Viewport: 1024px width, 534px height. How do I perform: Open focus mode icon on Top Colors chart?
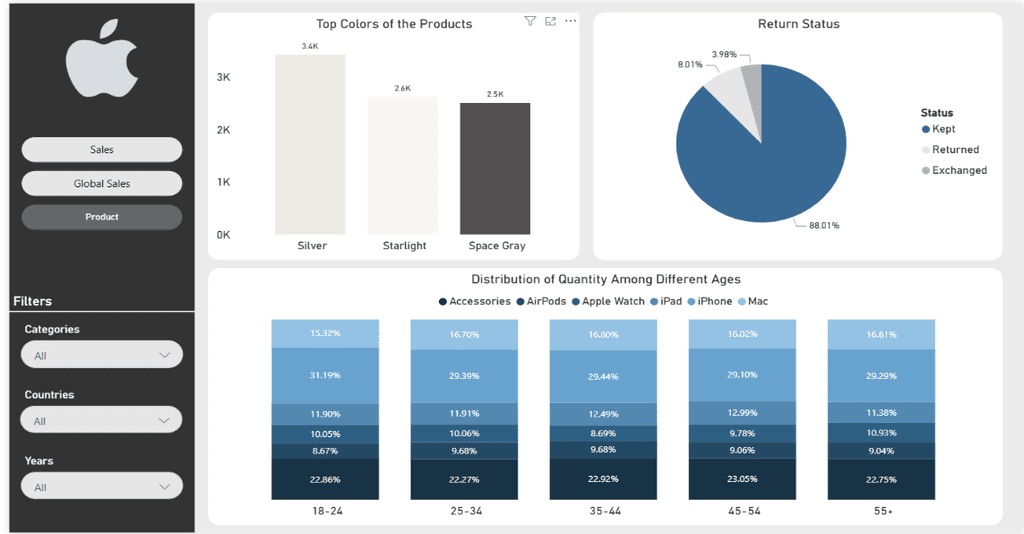click(x=551, y=21)
